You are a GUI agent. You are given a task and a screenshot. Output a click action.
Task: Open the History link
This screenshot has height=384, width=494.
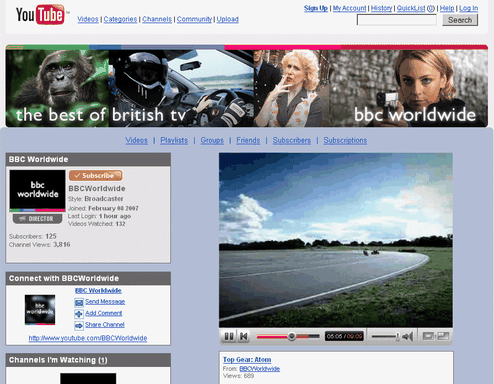coord(381,8)
